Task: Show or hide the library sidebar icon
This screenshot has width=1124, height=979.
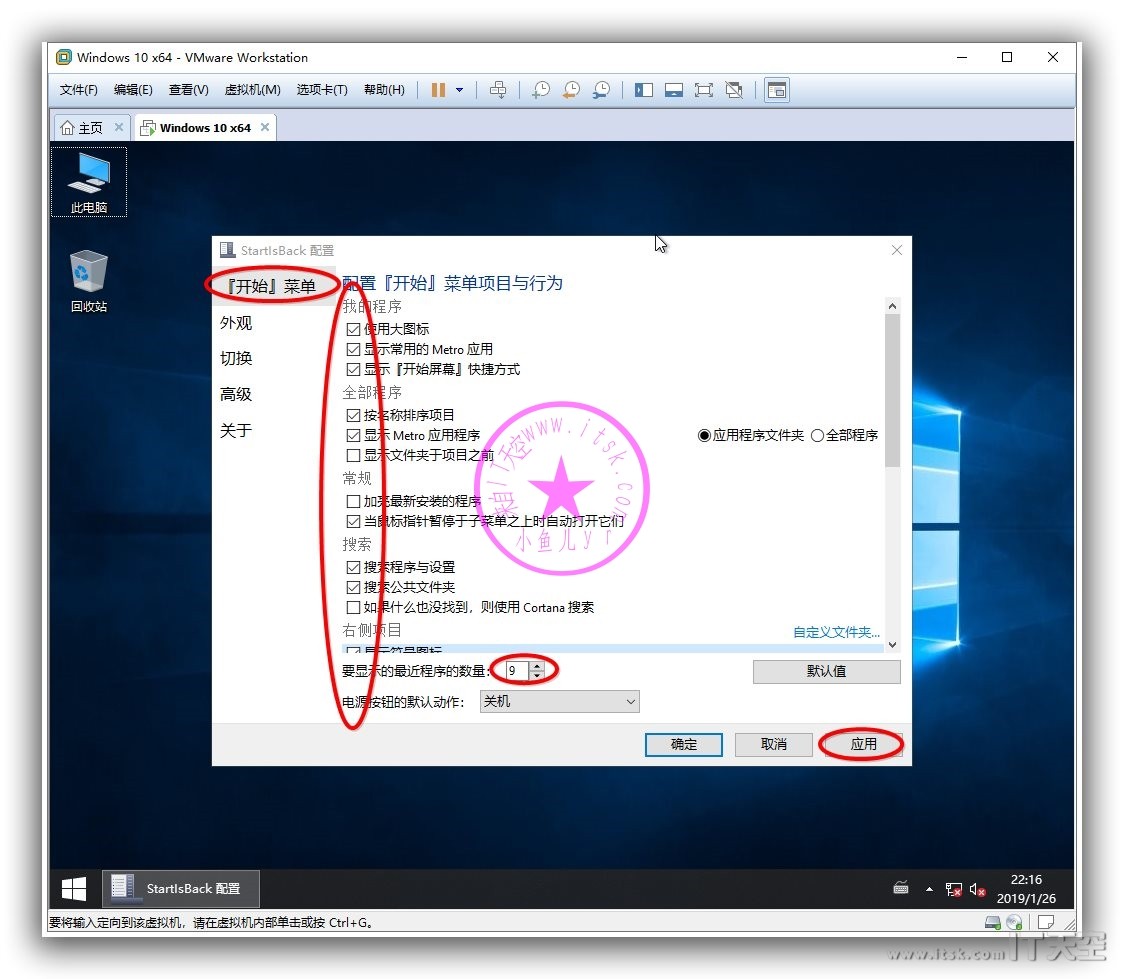Action: click(x=644, y=90)
